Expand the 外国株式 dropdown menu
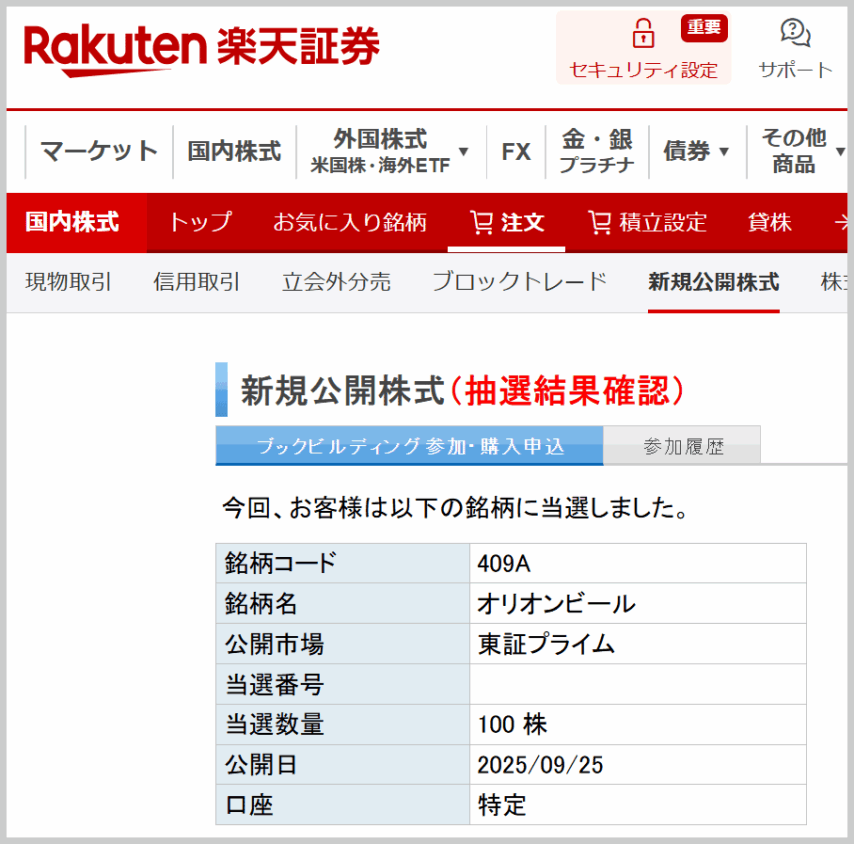Screen dimensions: 854x844 pos(463,151)
